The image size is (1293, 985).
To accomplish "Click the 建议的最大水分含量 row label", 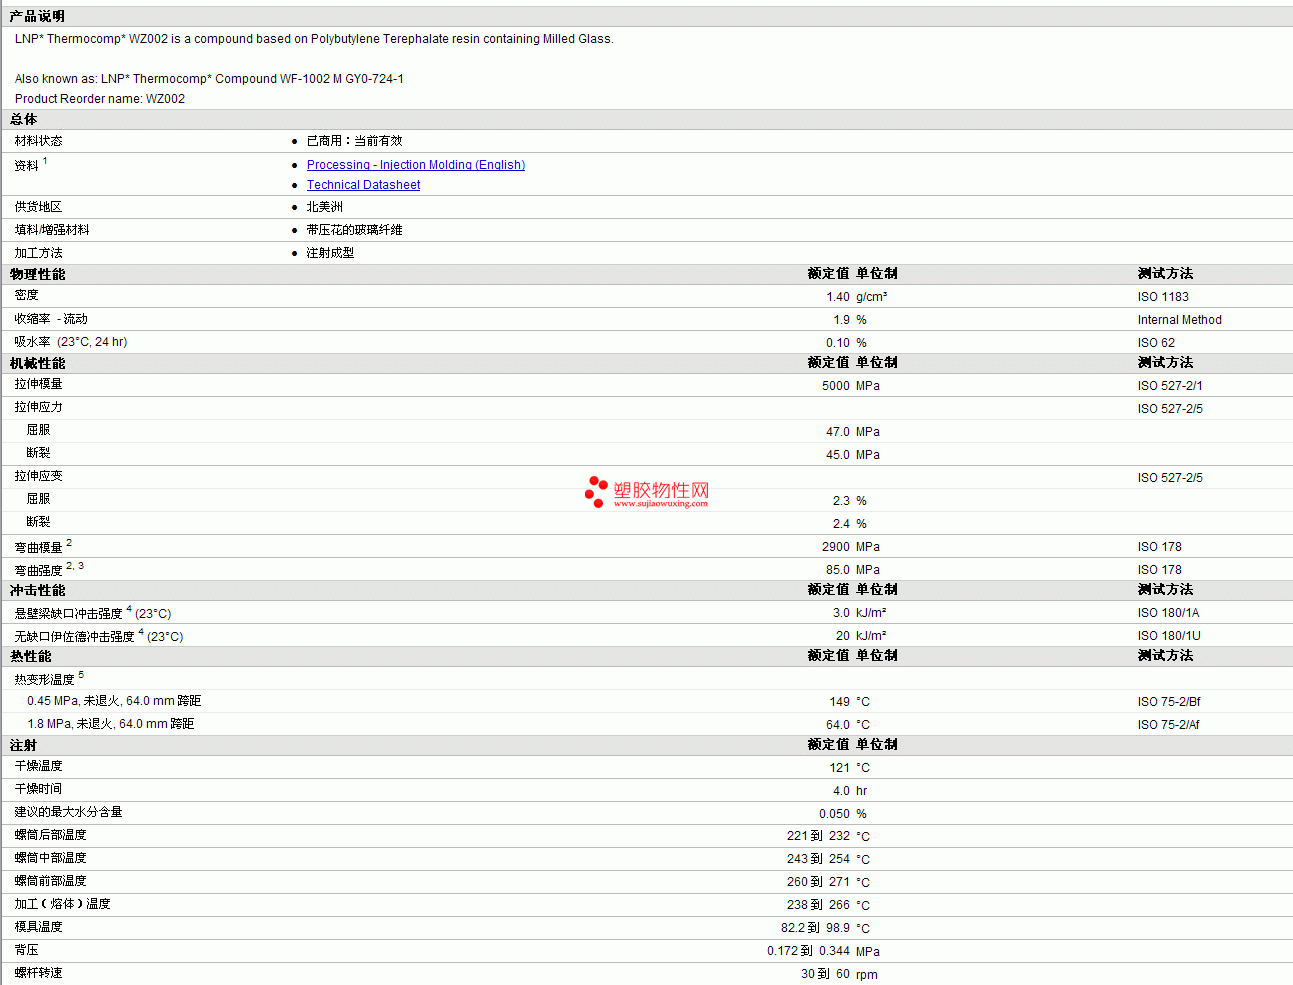I will (x=68, y=812).
